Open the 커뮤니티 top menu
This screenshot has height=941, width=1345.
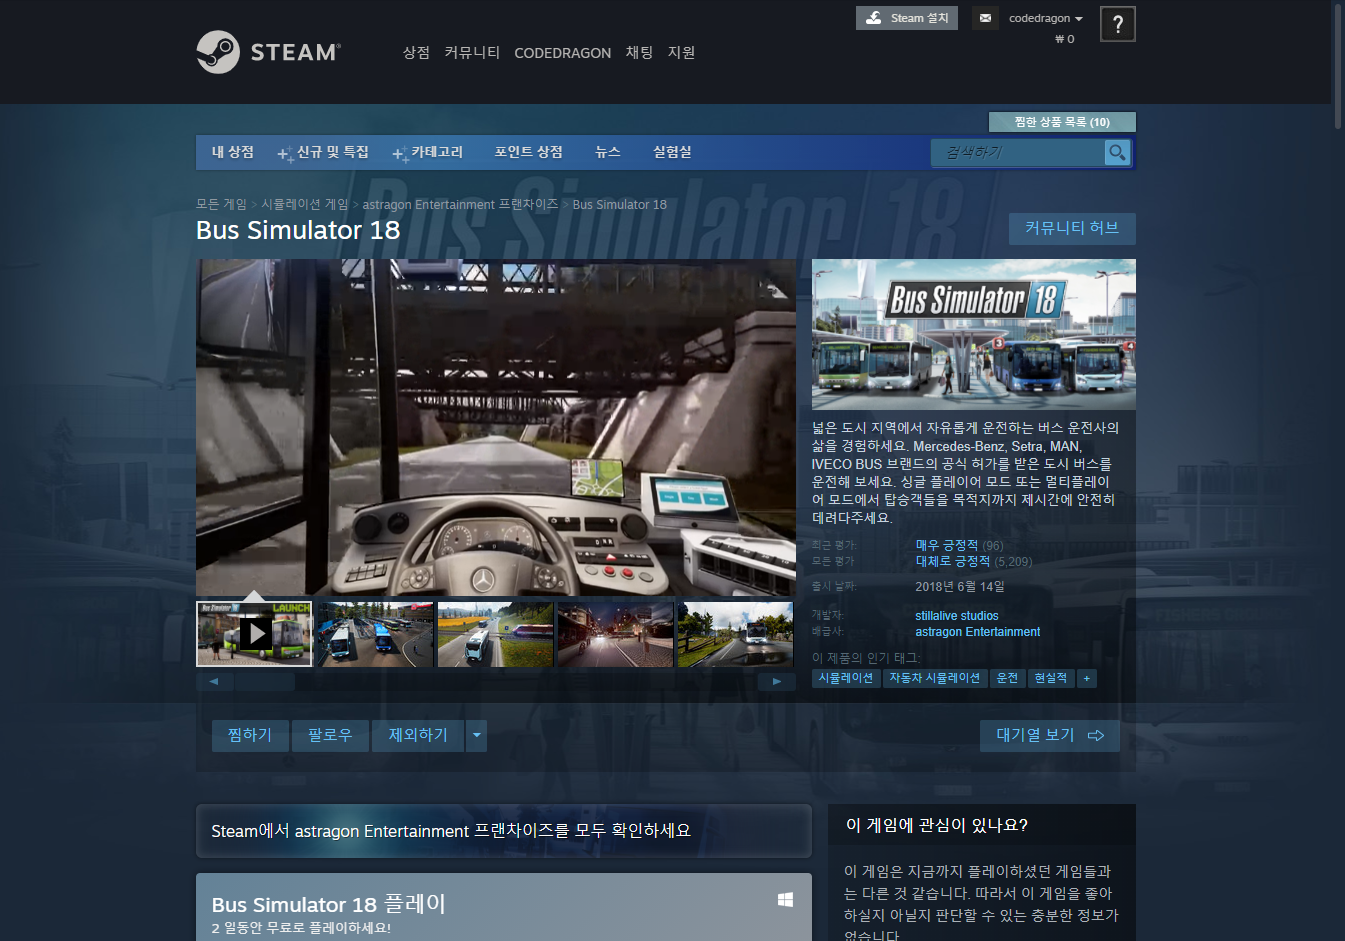click(472, 52)
